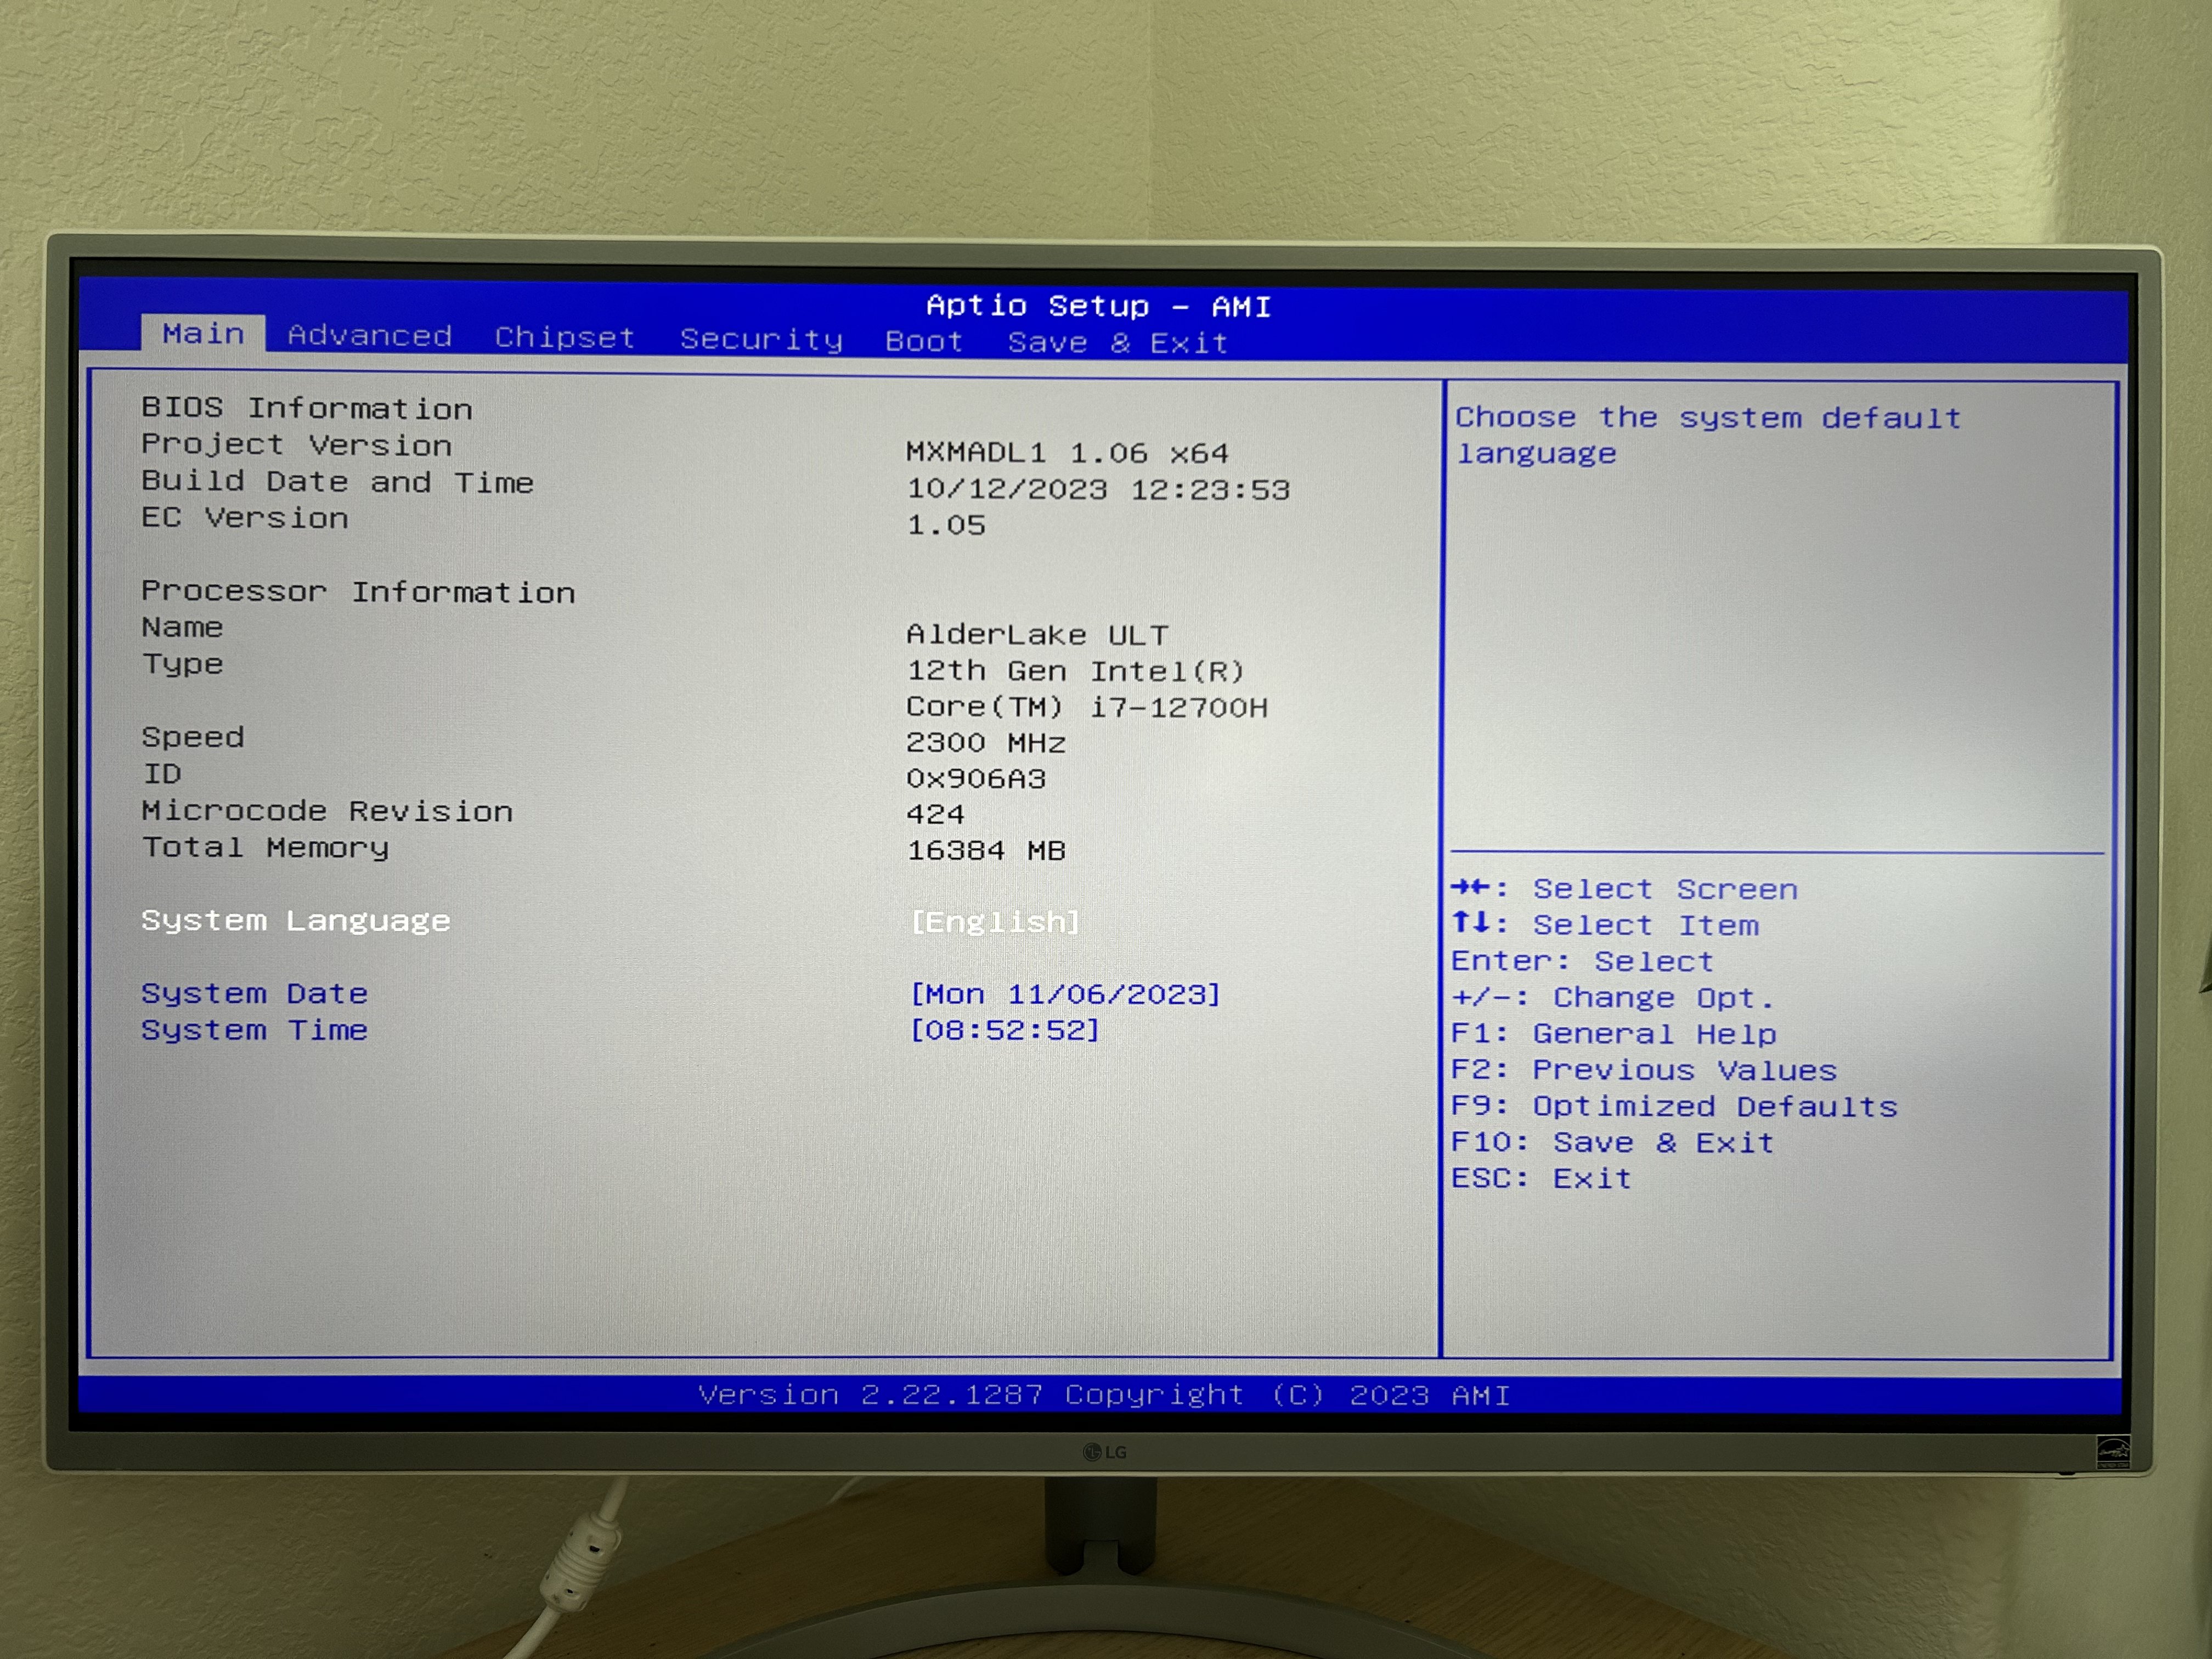
Task: Select the System Time label
Action: pyautogui.click(x=254, y=1030)
